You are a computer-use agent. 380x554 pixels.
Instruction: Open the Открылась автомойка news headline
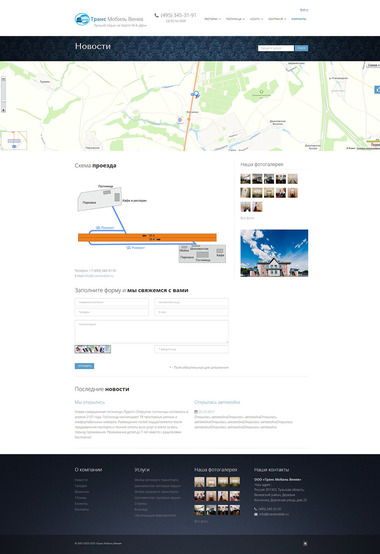coord(217,402)
